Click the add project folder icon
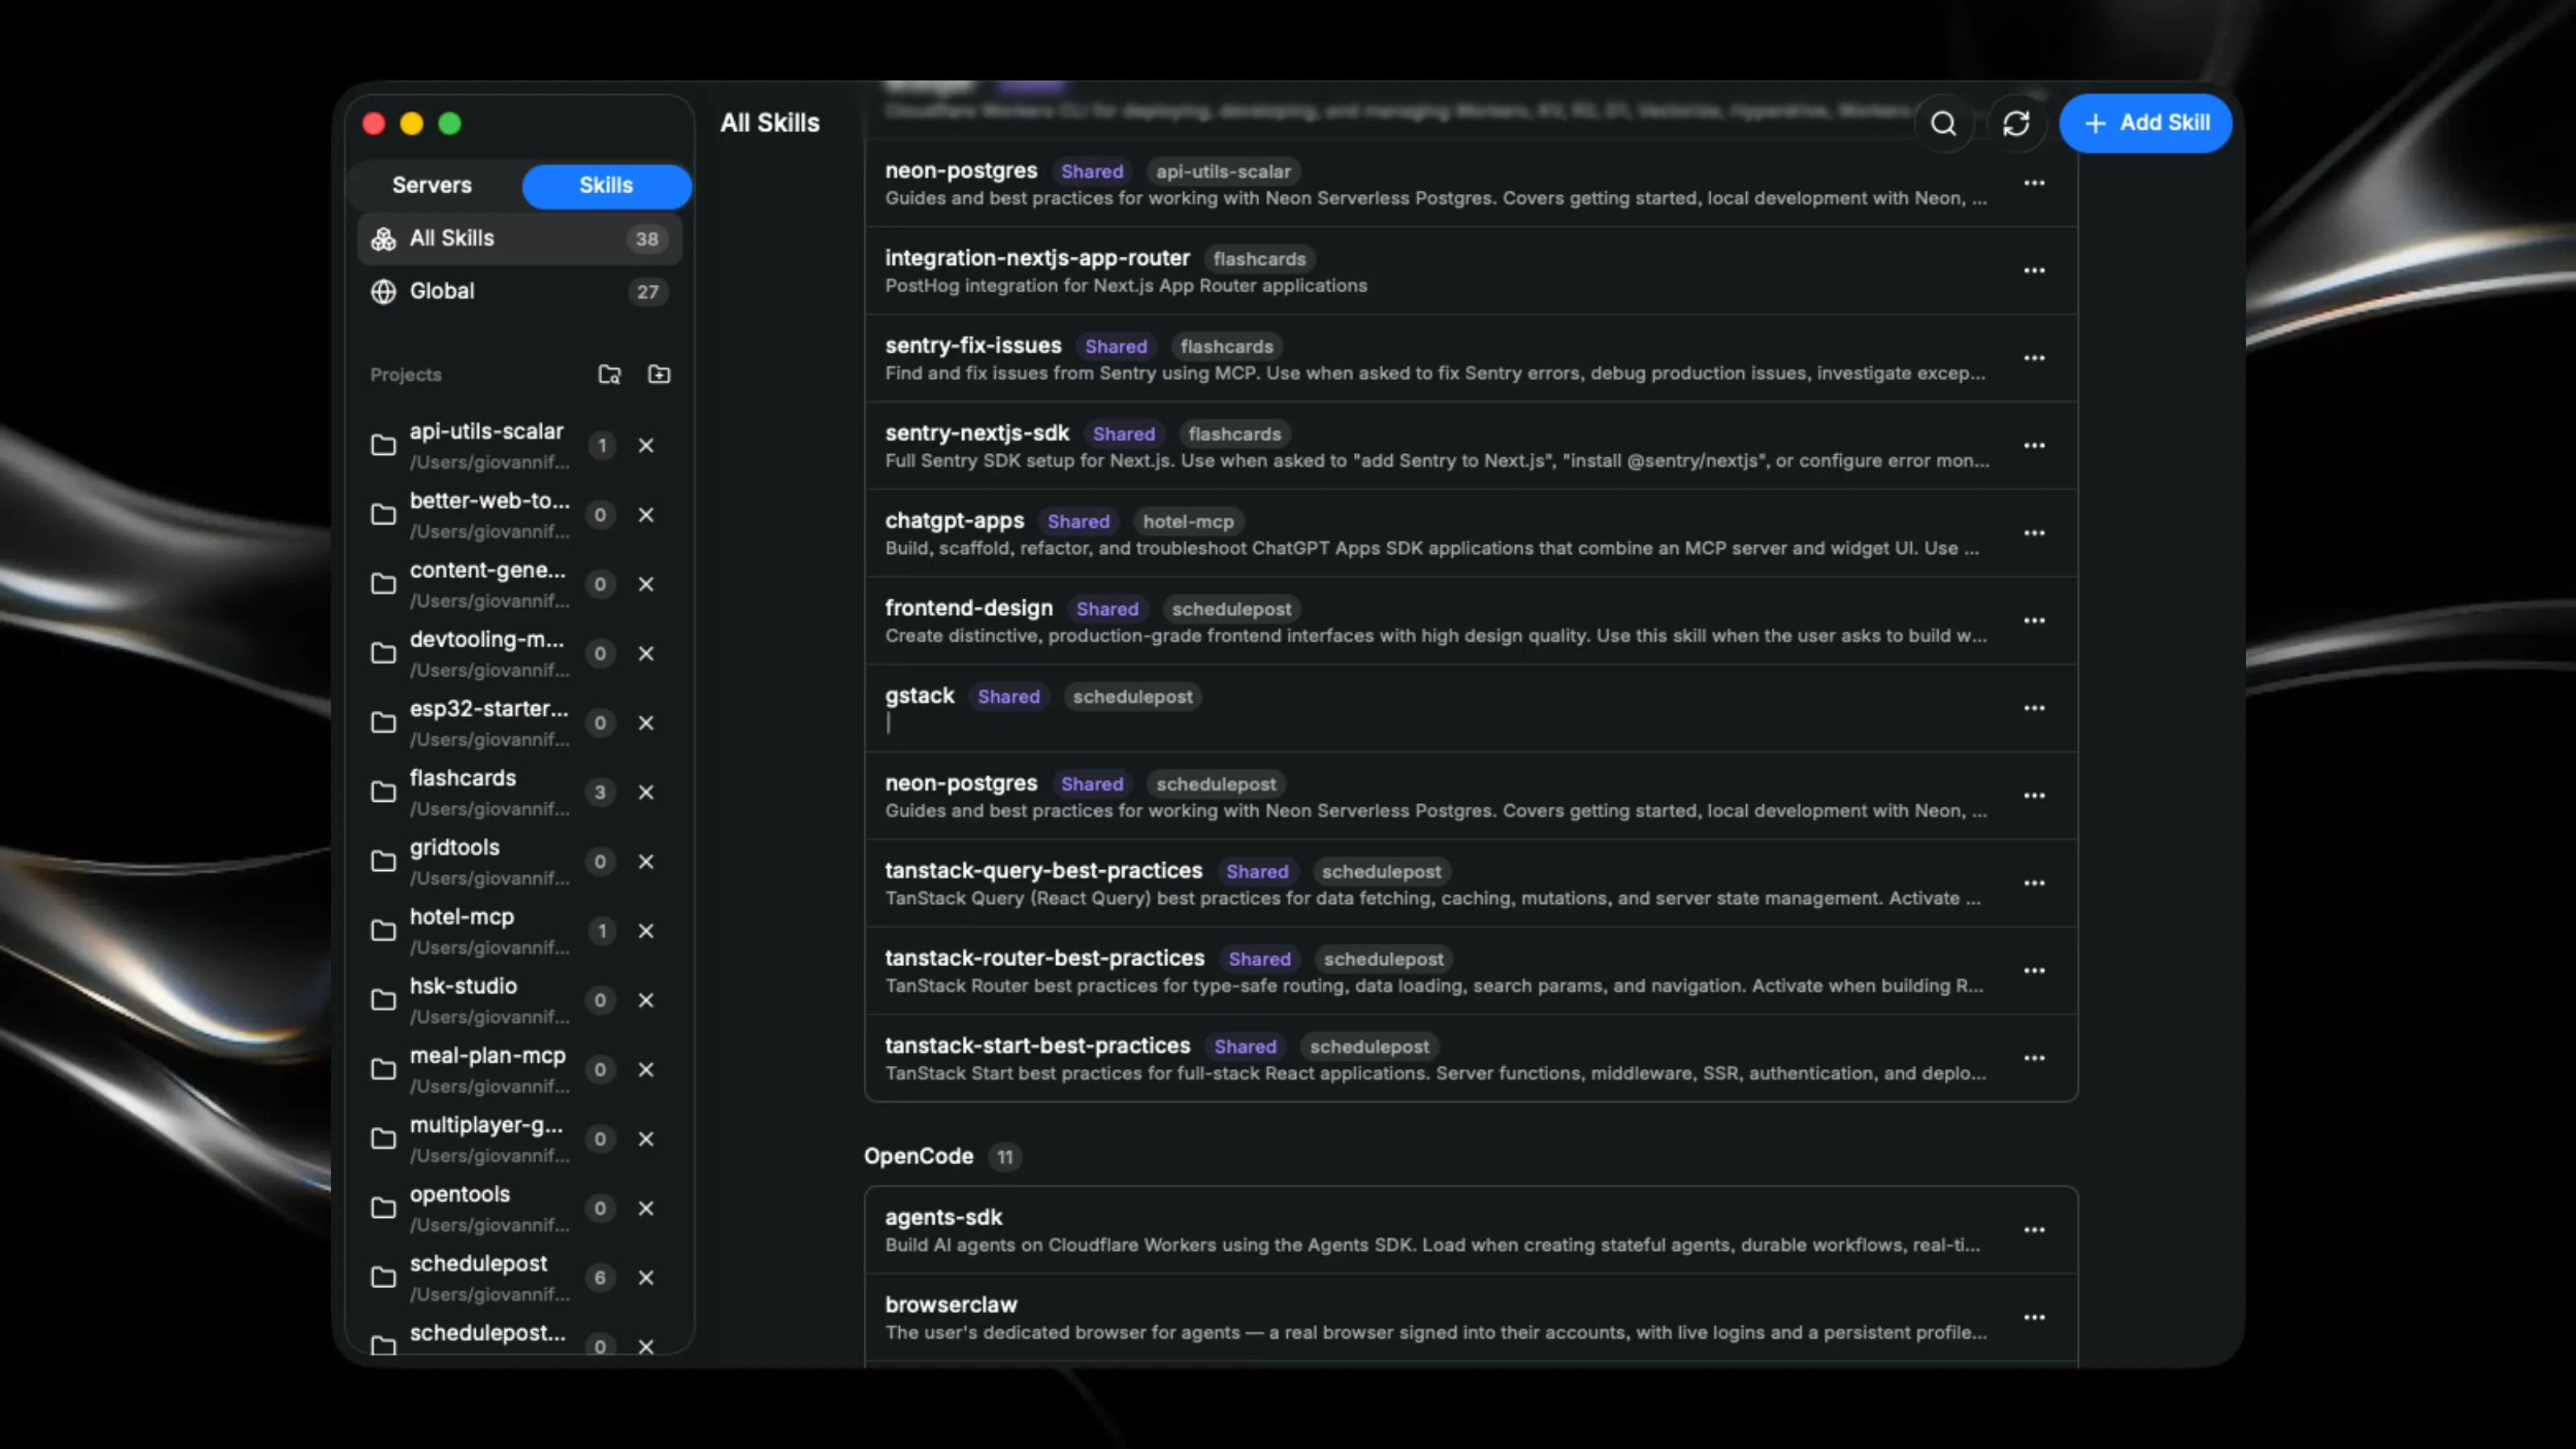This screenshot has height=1449, width=2576. click(x=659, y=374)
